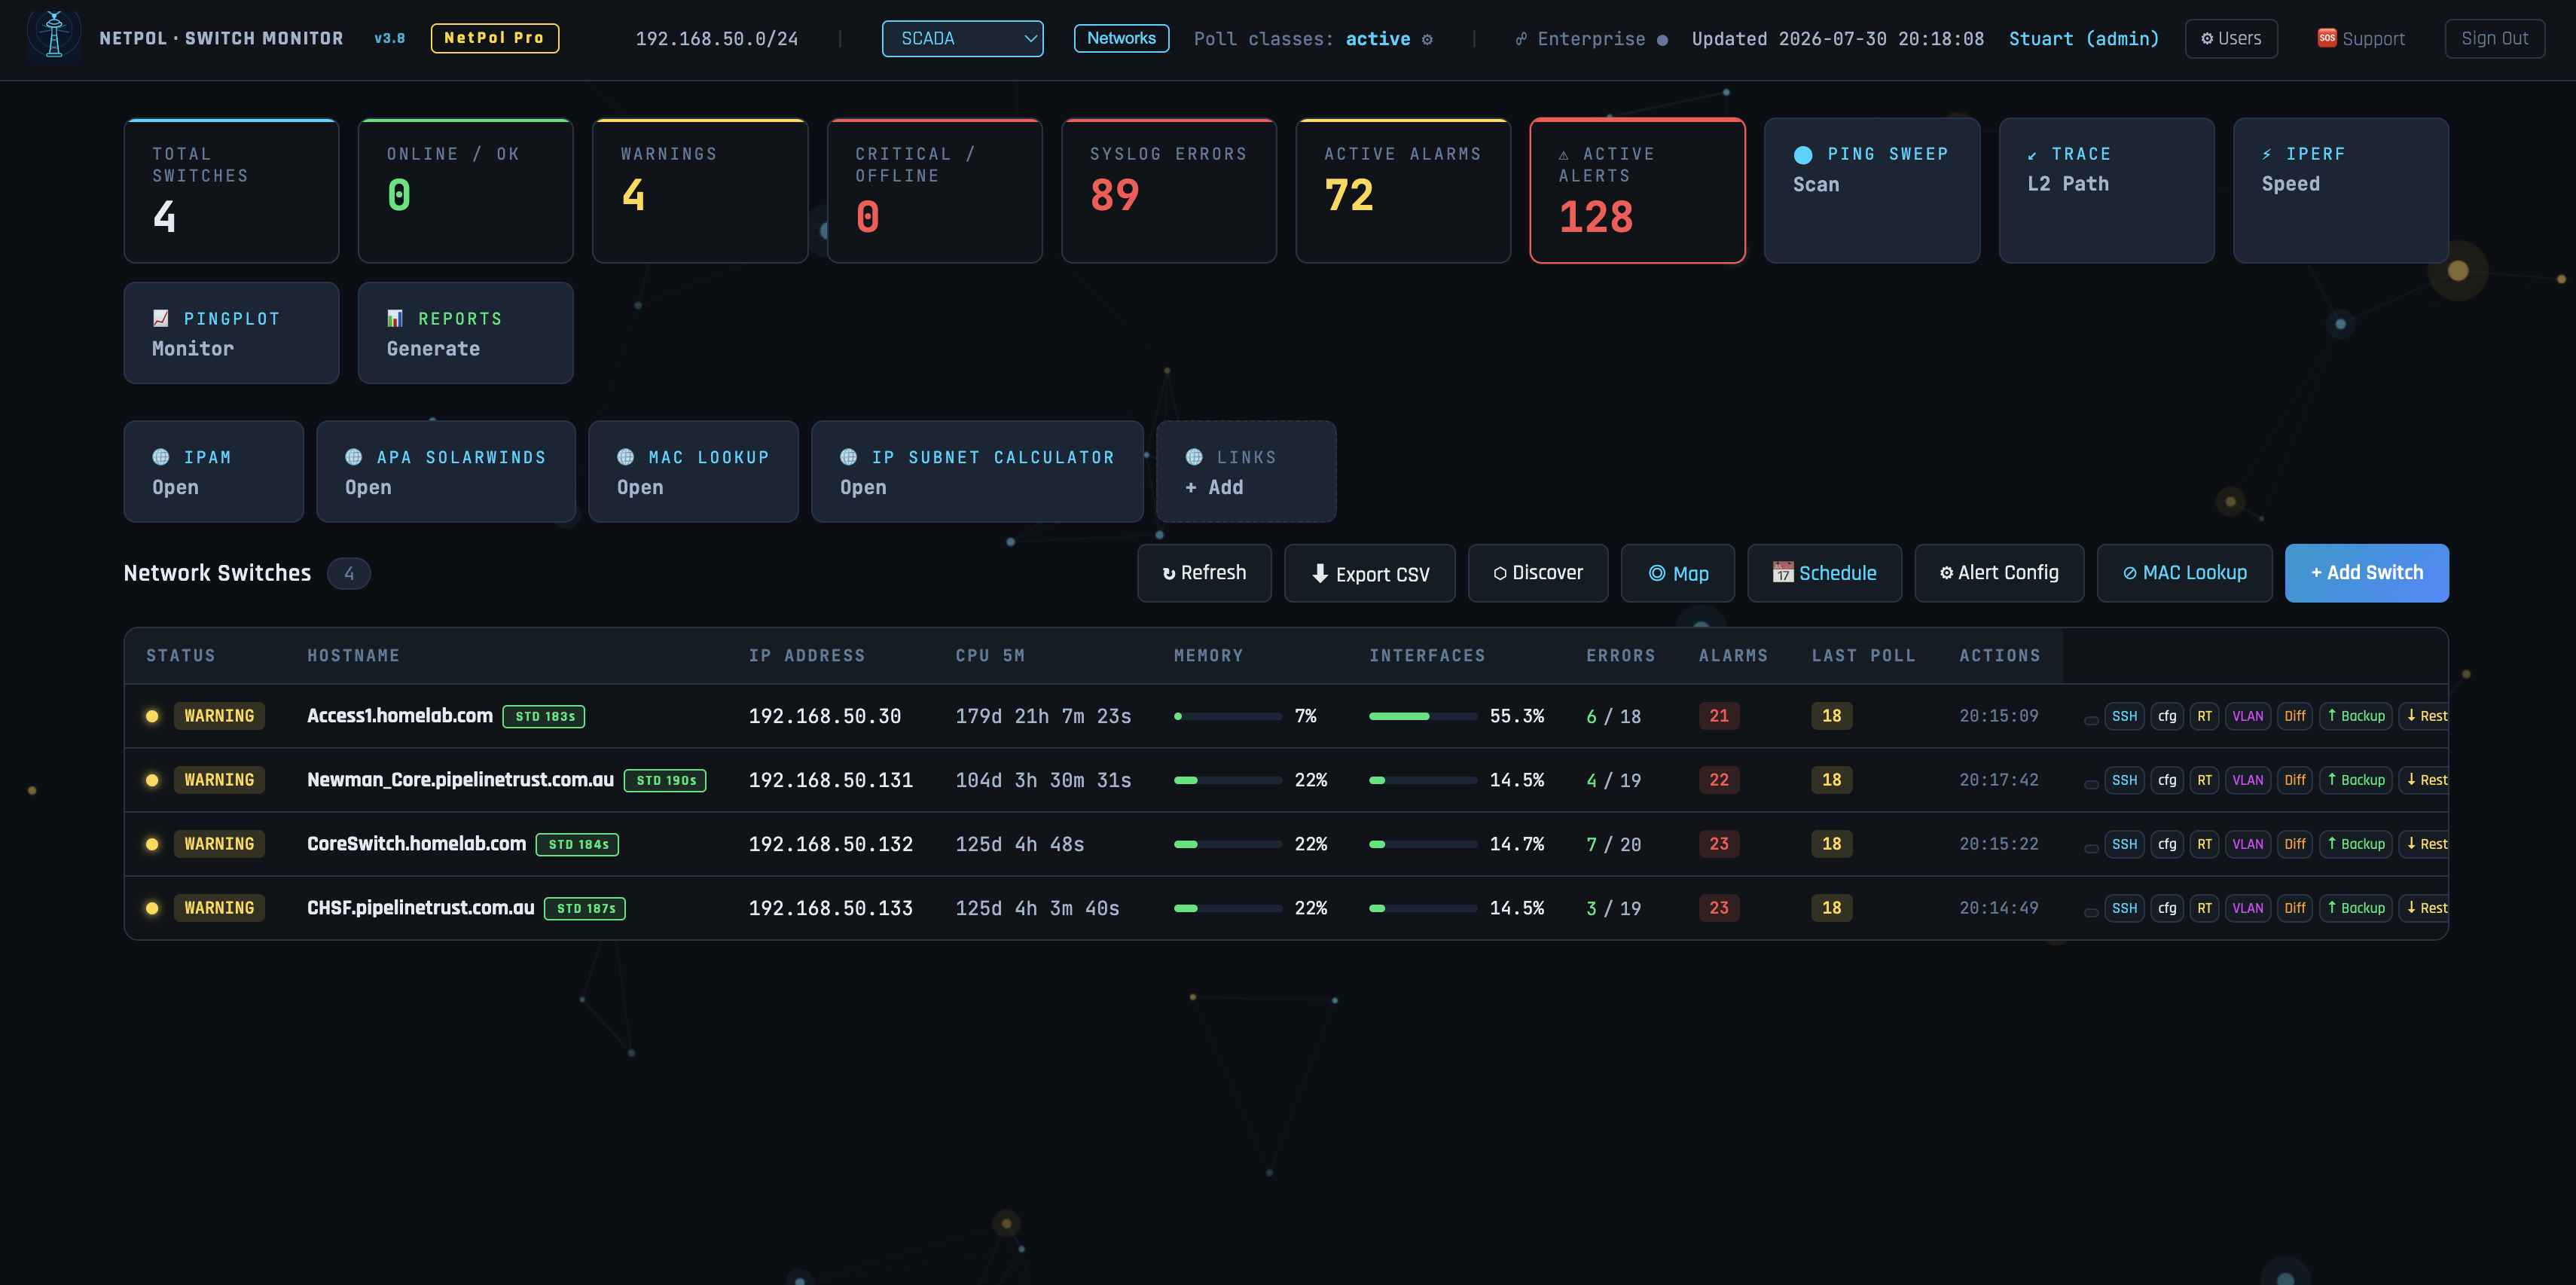Click the HOSTNAME column header

(353, 656)
